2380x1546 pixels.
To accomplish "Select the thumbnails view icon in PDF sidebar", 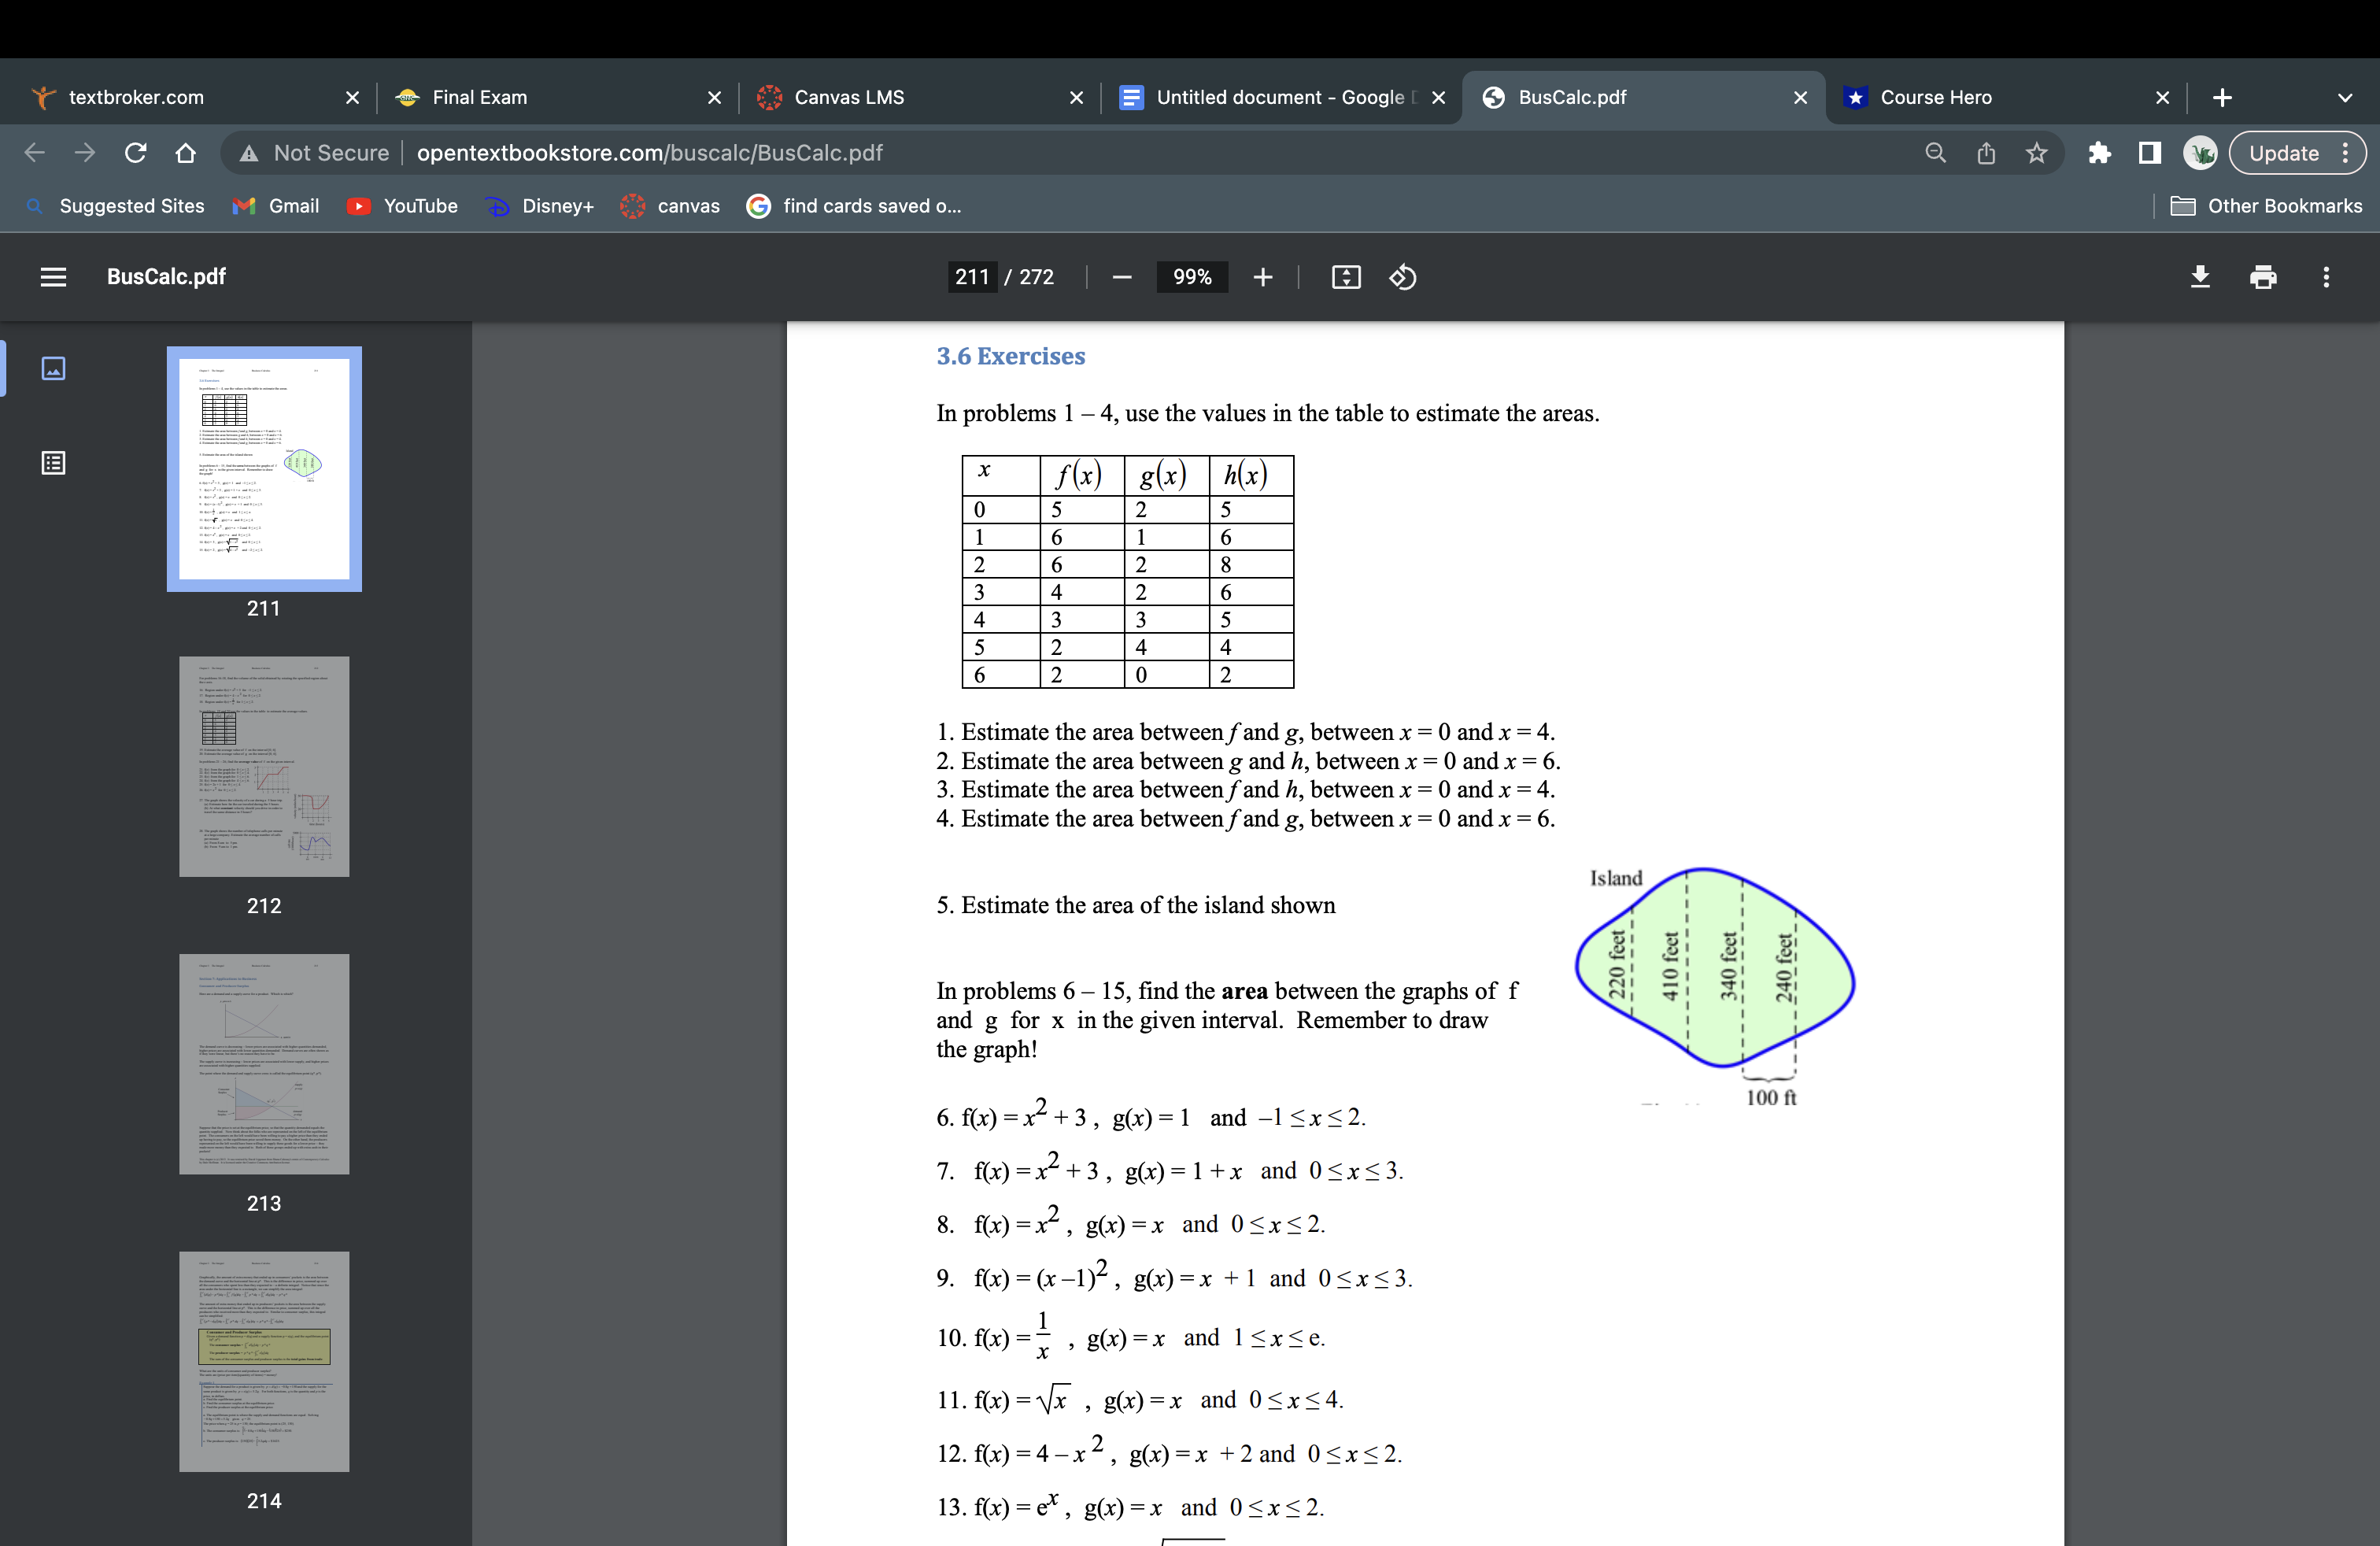I will tap(52, 368).
